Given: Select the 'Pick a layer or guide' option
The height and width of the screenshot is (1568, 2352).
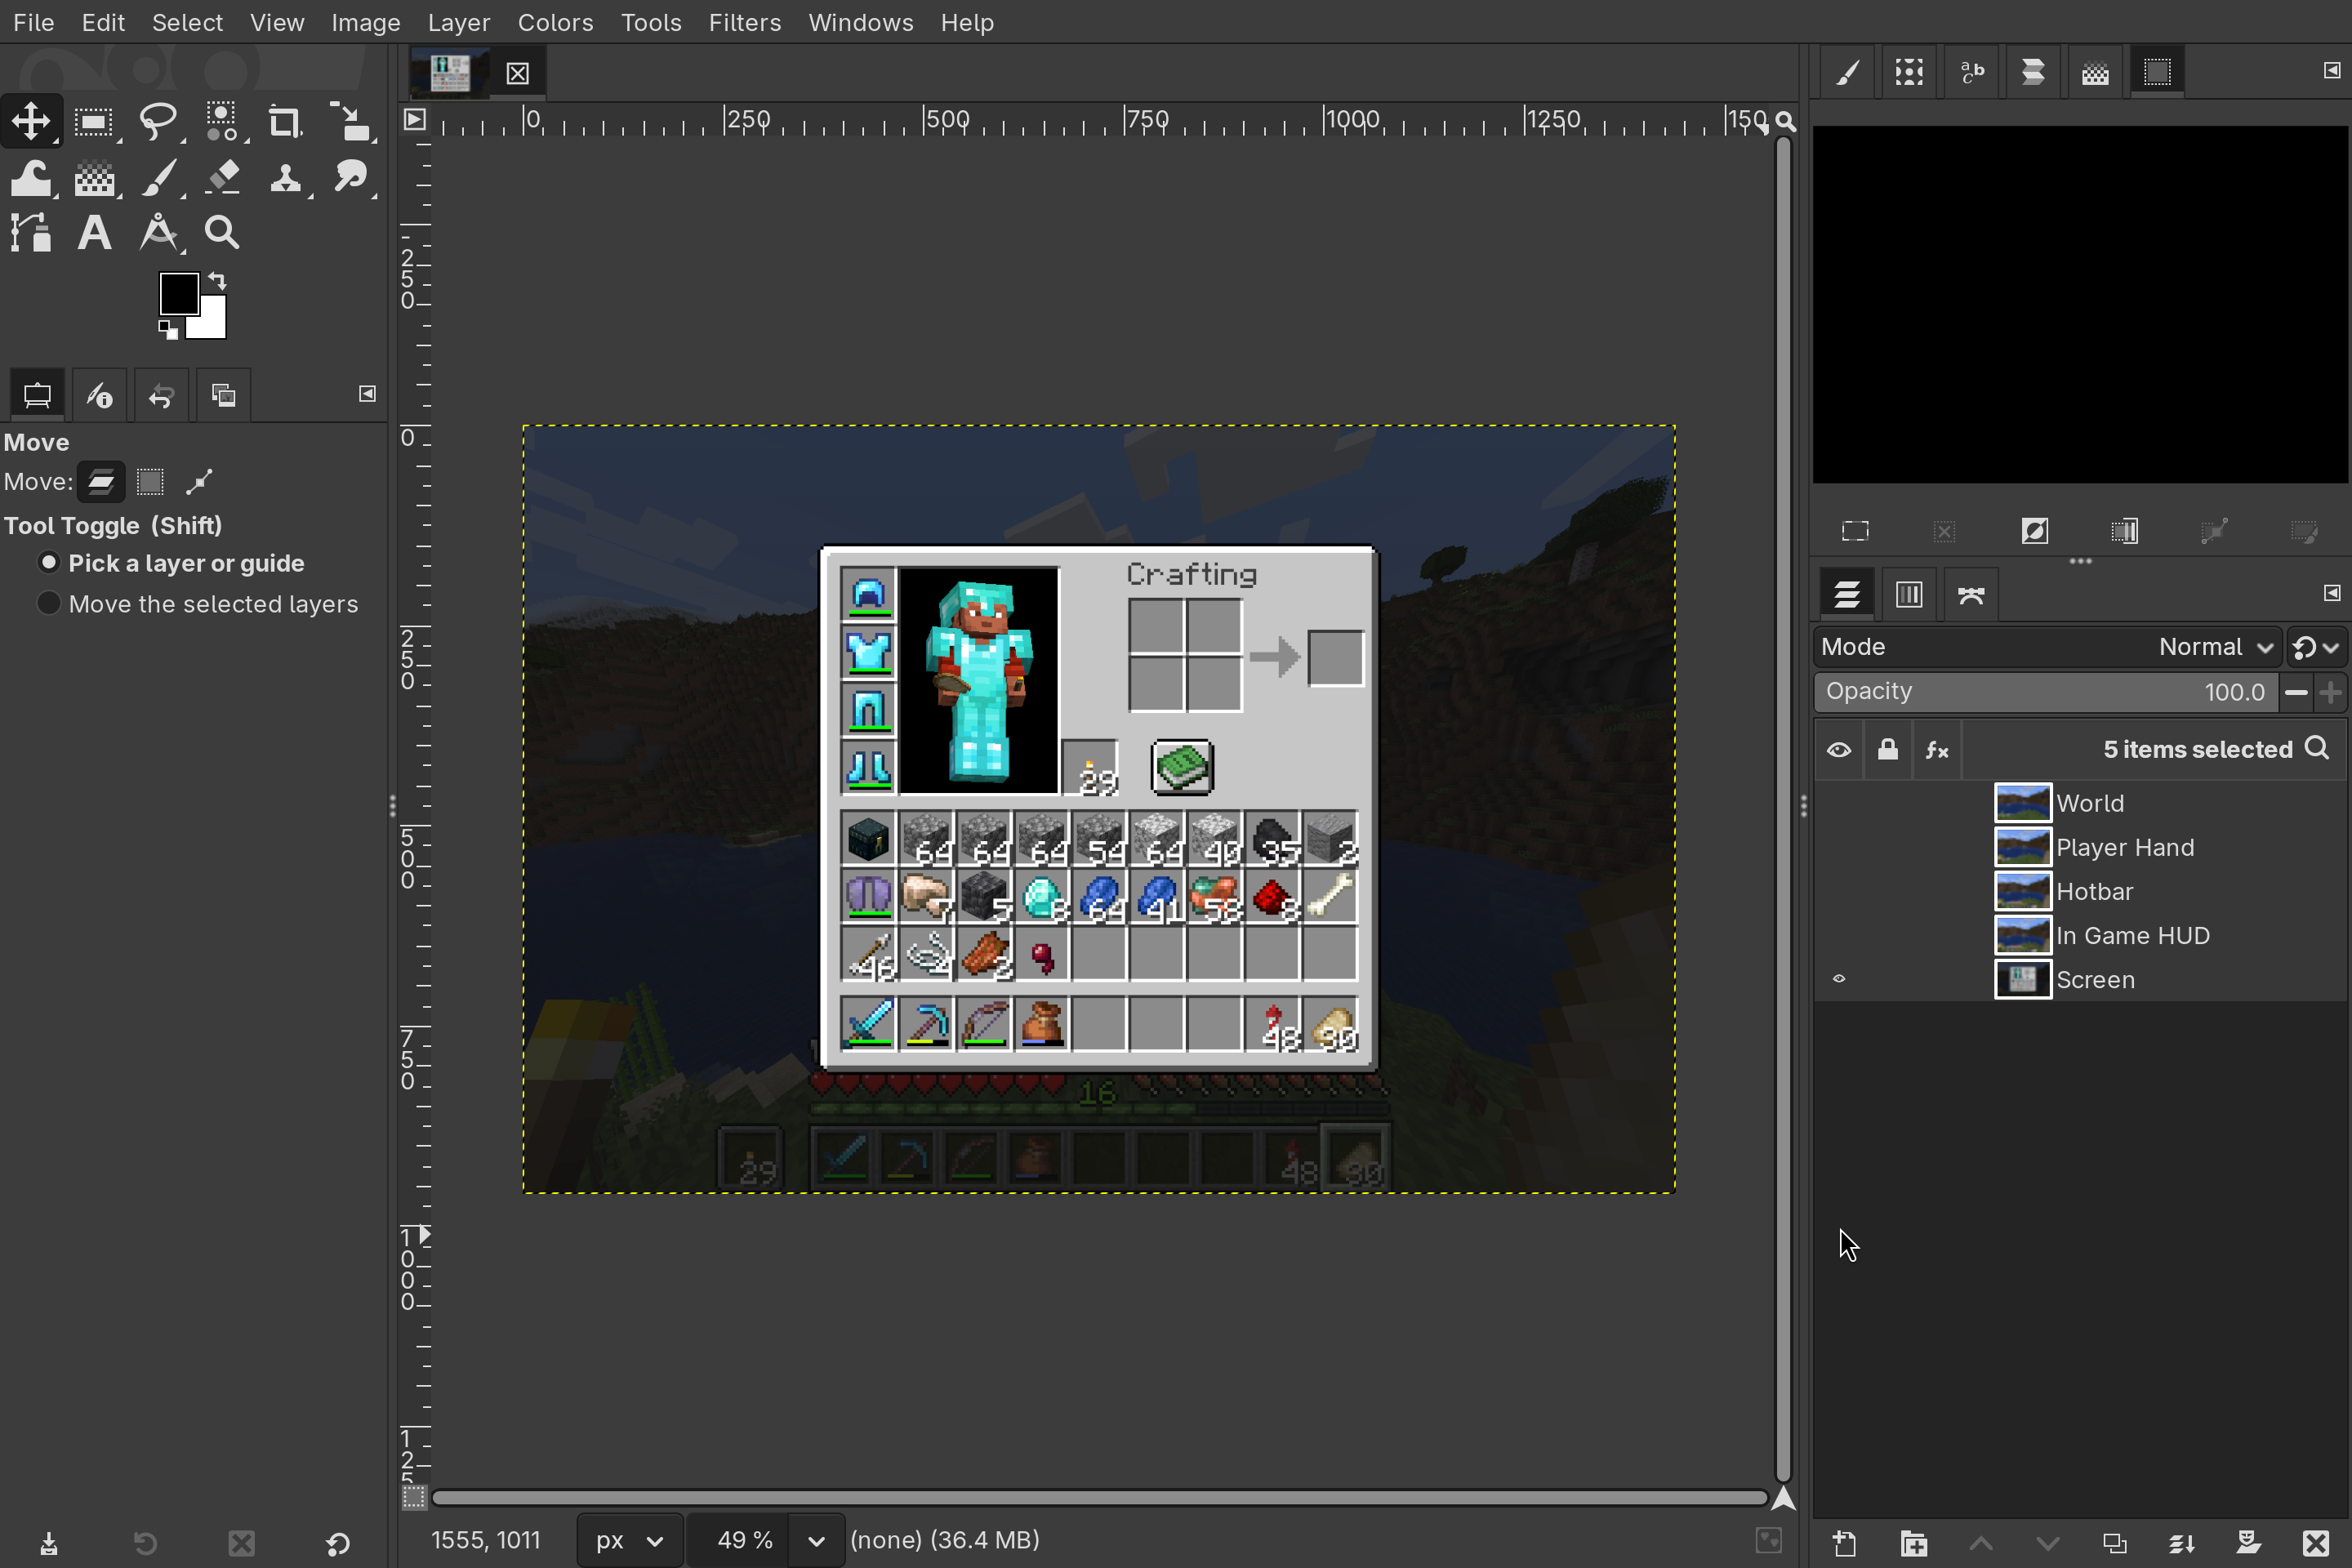Looking at the screenshot, I should click(x=48, y=563).
